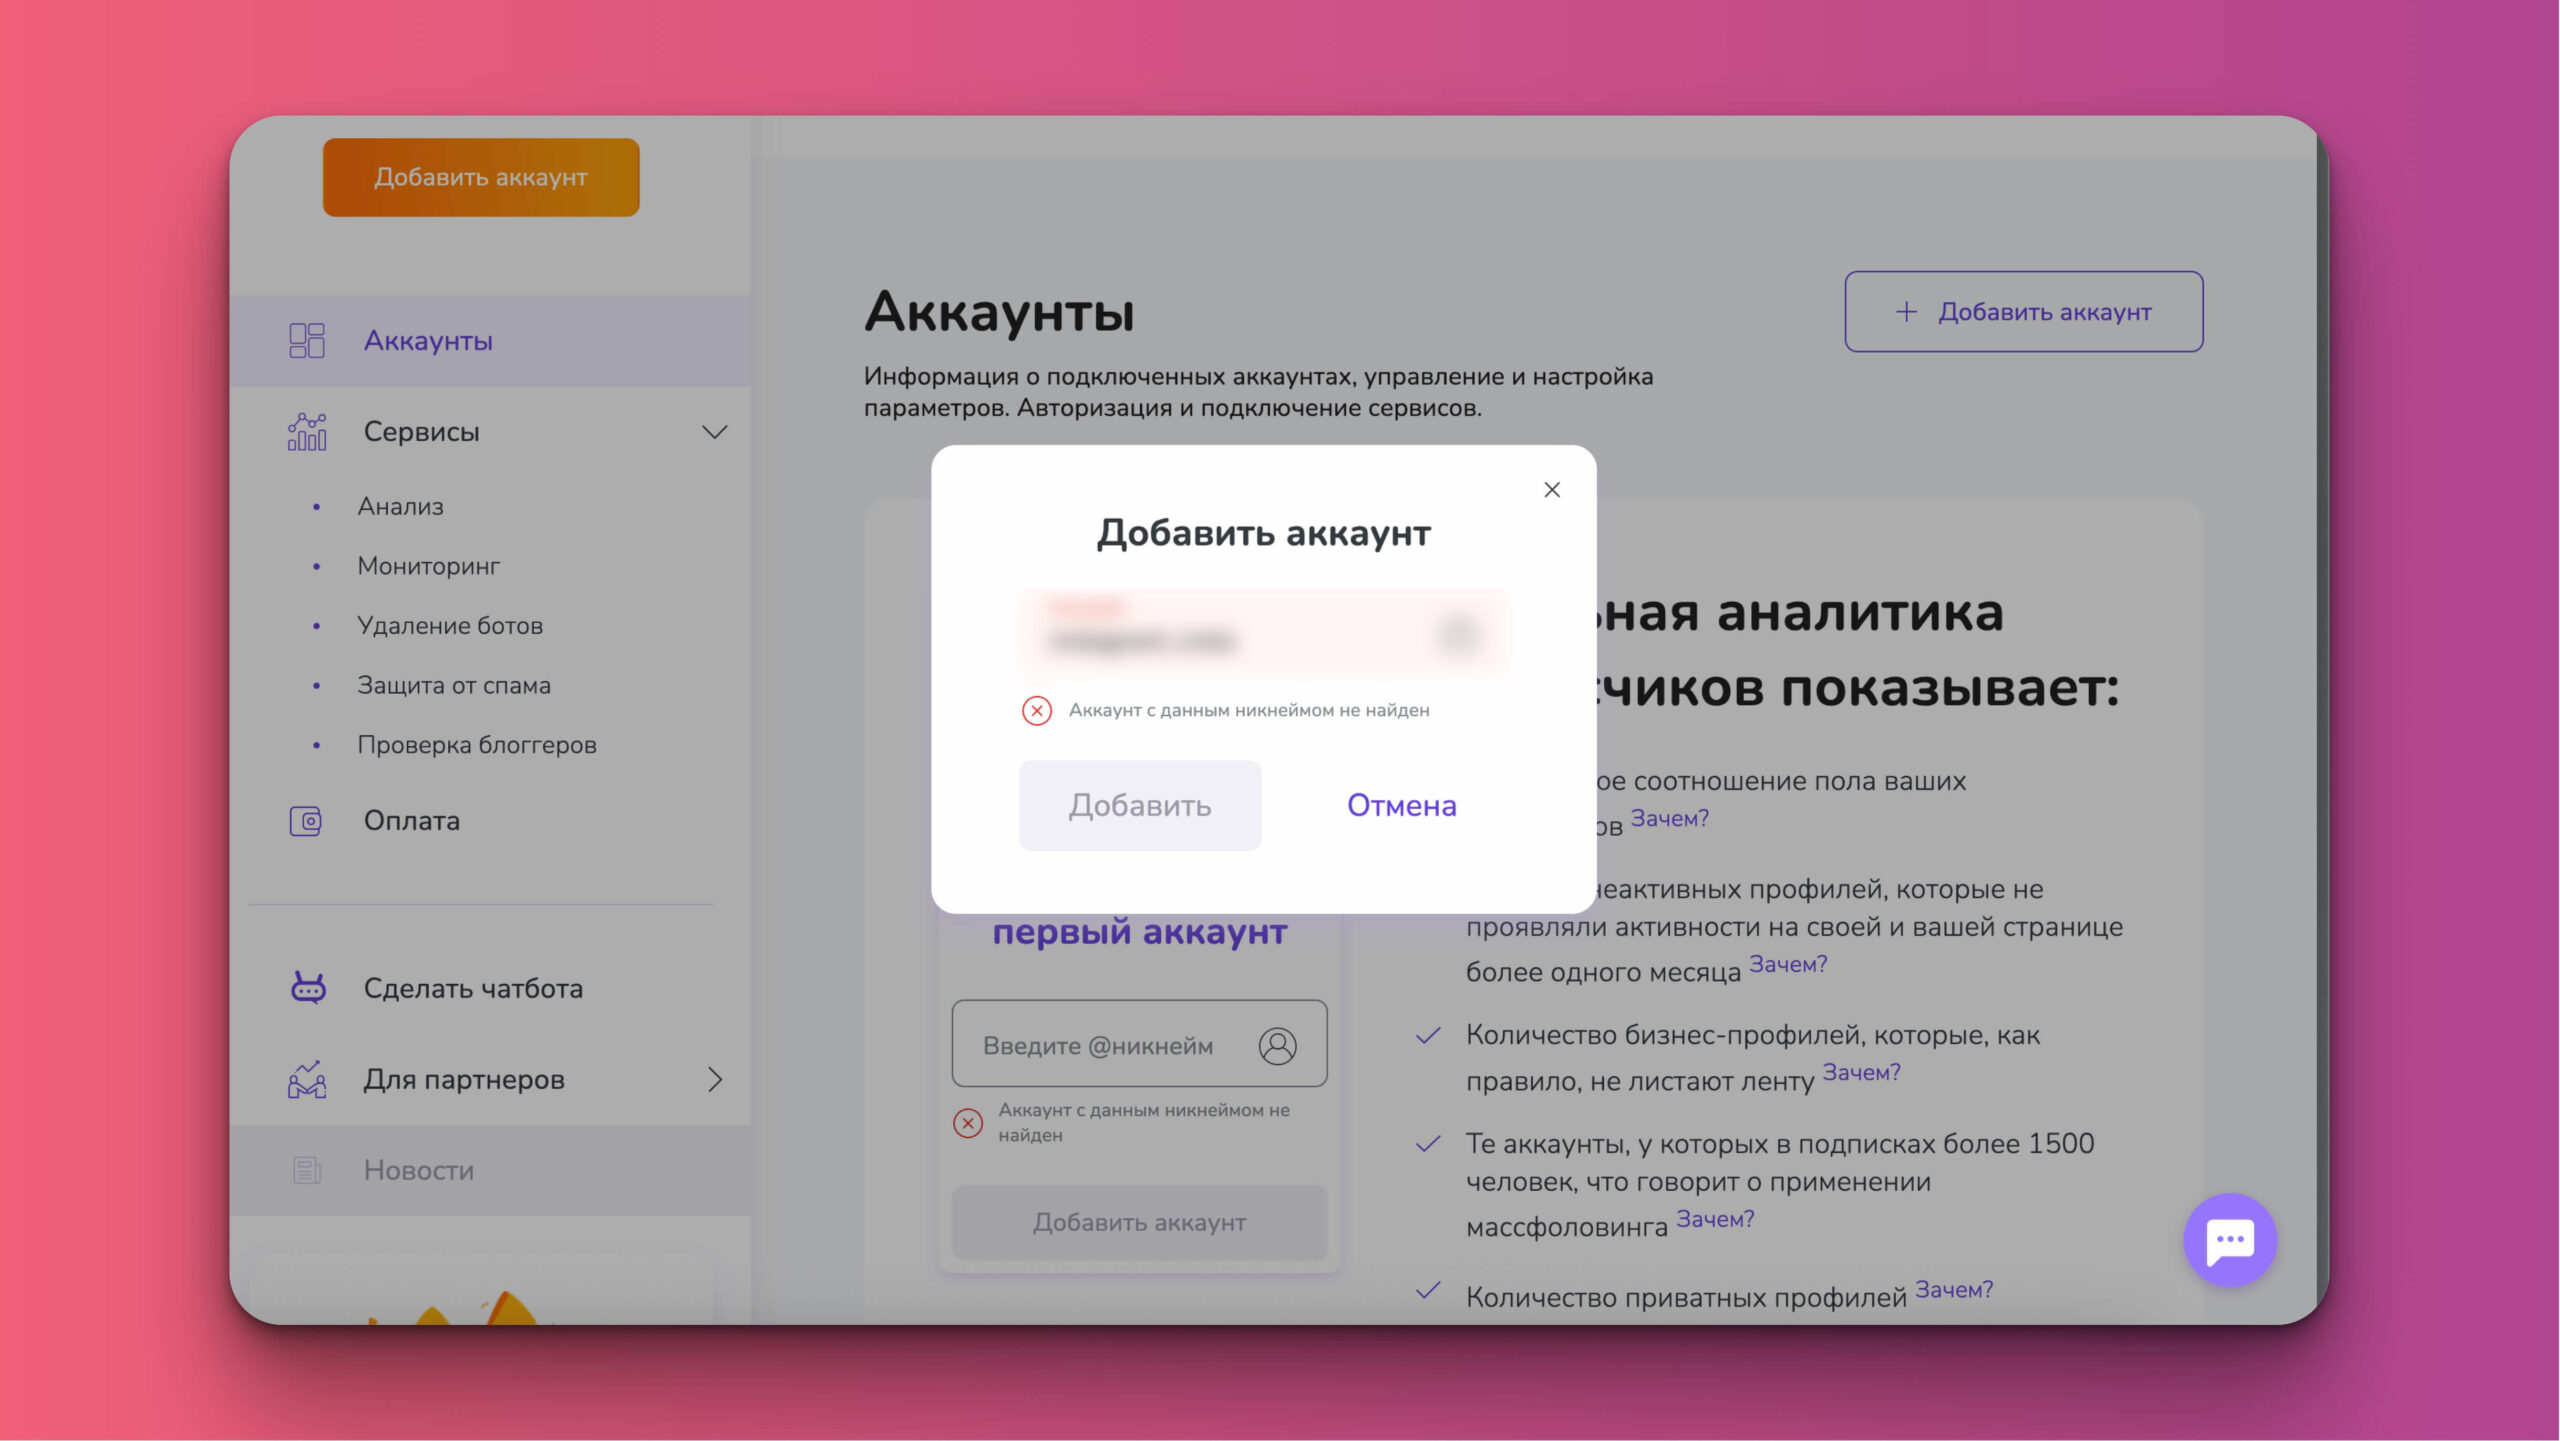Screen dimensions: 2560x1441
Task: Open the purple chat support bubble
Action: [x=2230, y=1240]
